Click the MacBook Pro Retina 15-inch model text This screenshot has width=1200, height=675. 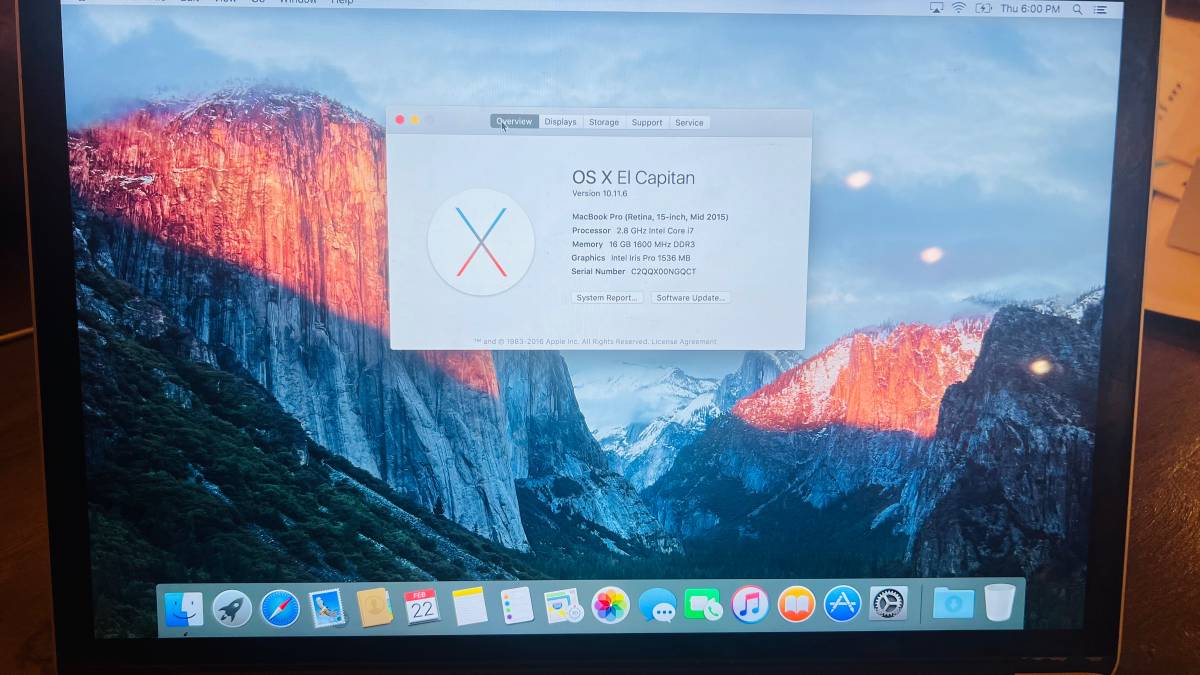tap(650, 216)
